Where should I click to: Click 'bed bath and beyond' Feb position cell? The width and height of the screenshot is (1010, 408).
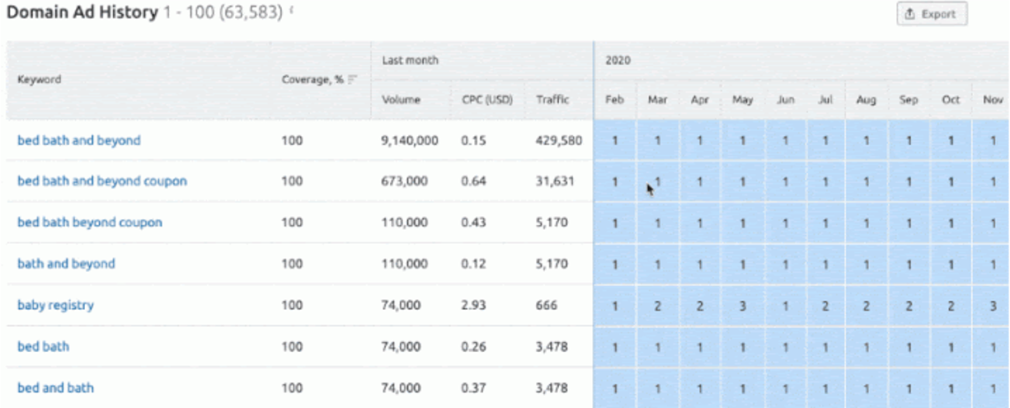615,140
